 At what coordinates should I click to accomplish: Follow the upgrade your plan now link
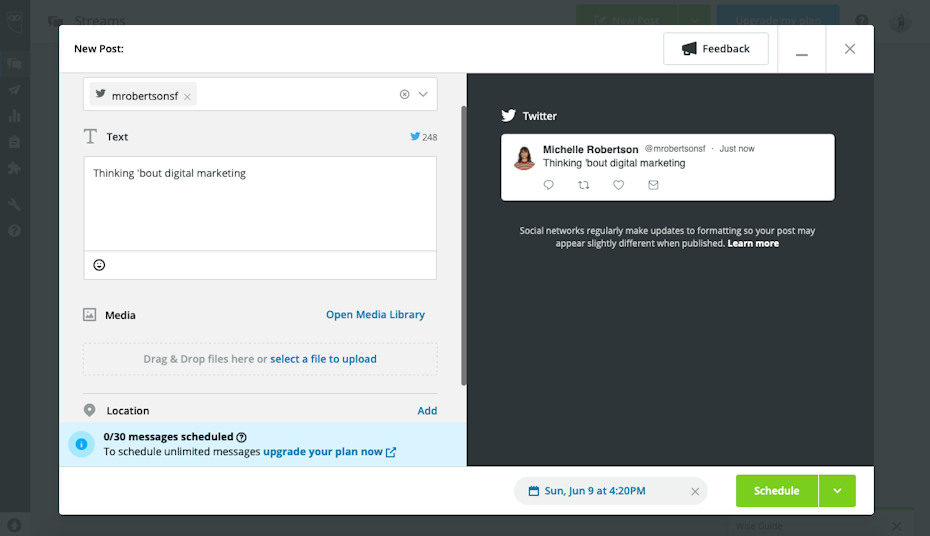tap(323, 452)
